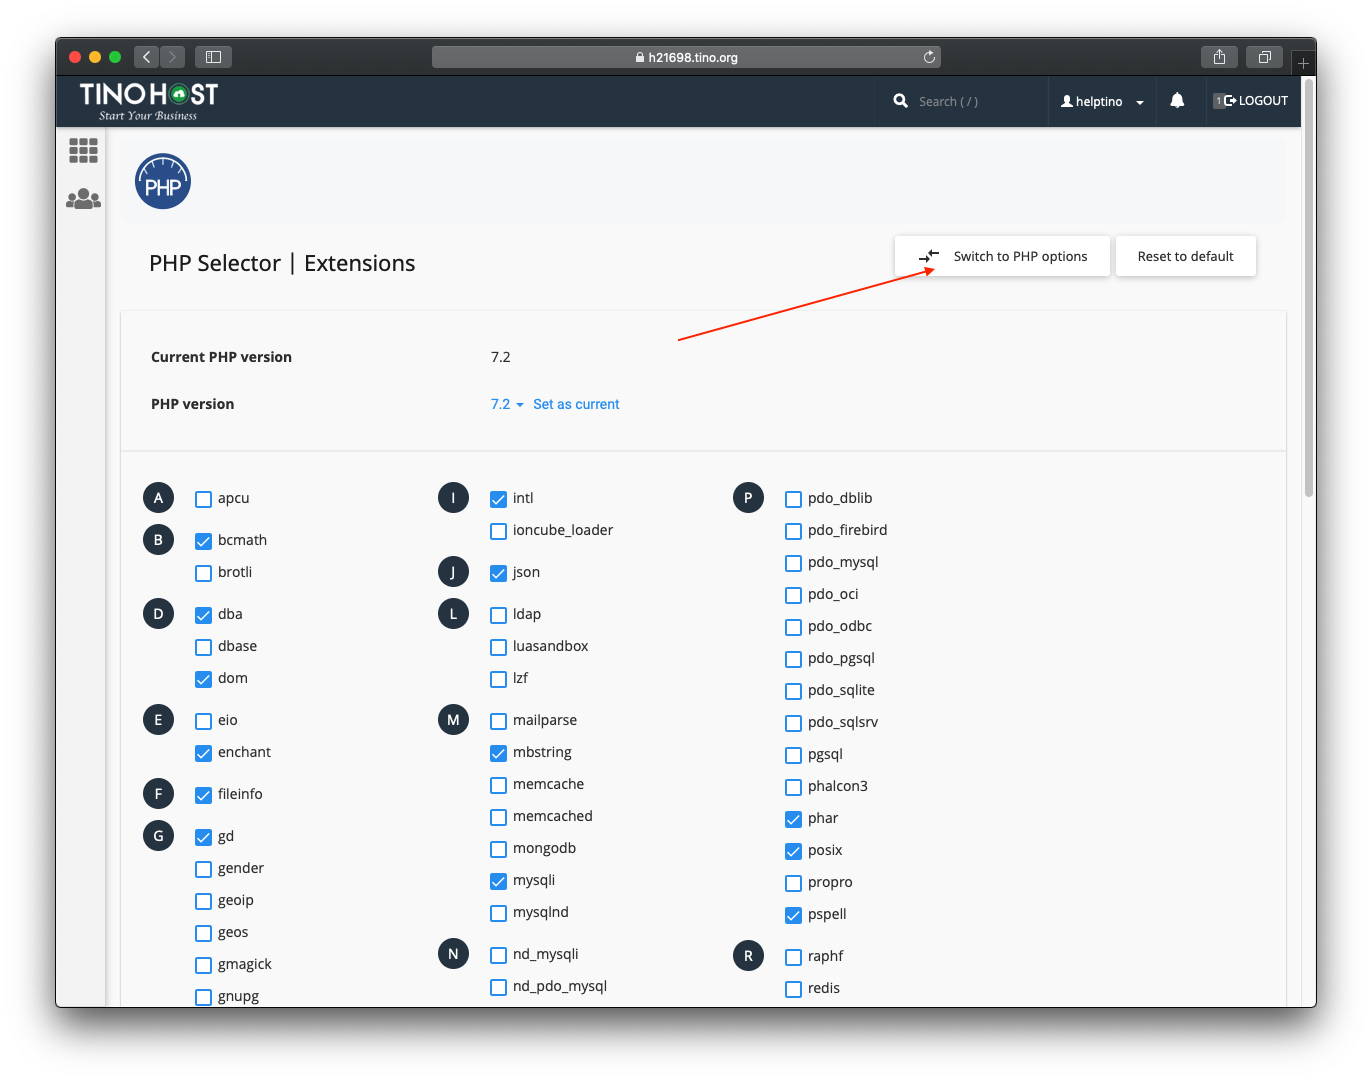Enable the apcu extension checkbox

203,499
